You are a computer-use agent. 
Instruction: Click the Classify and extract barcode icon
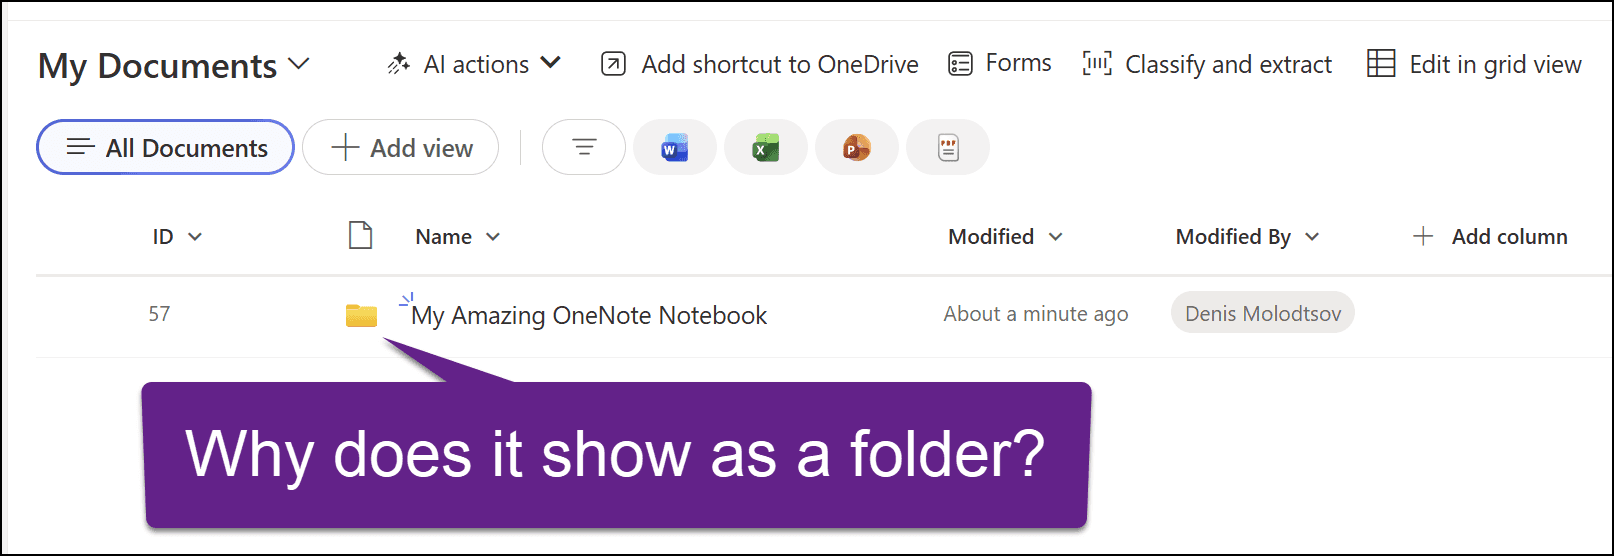tap(1097, 64)
